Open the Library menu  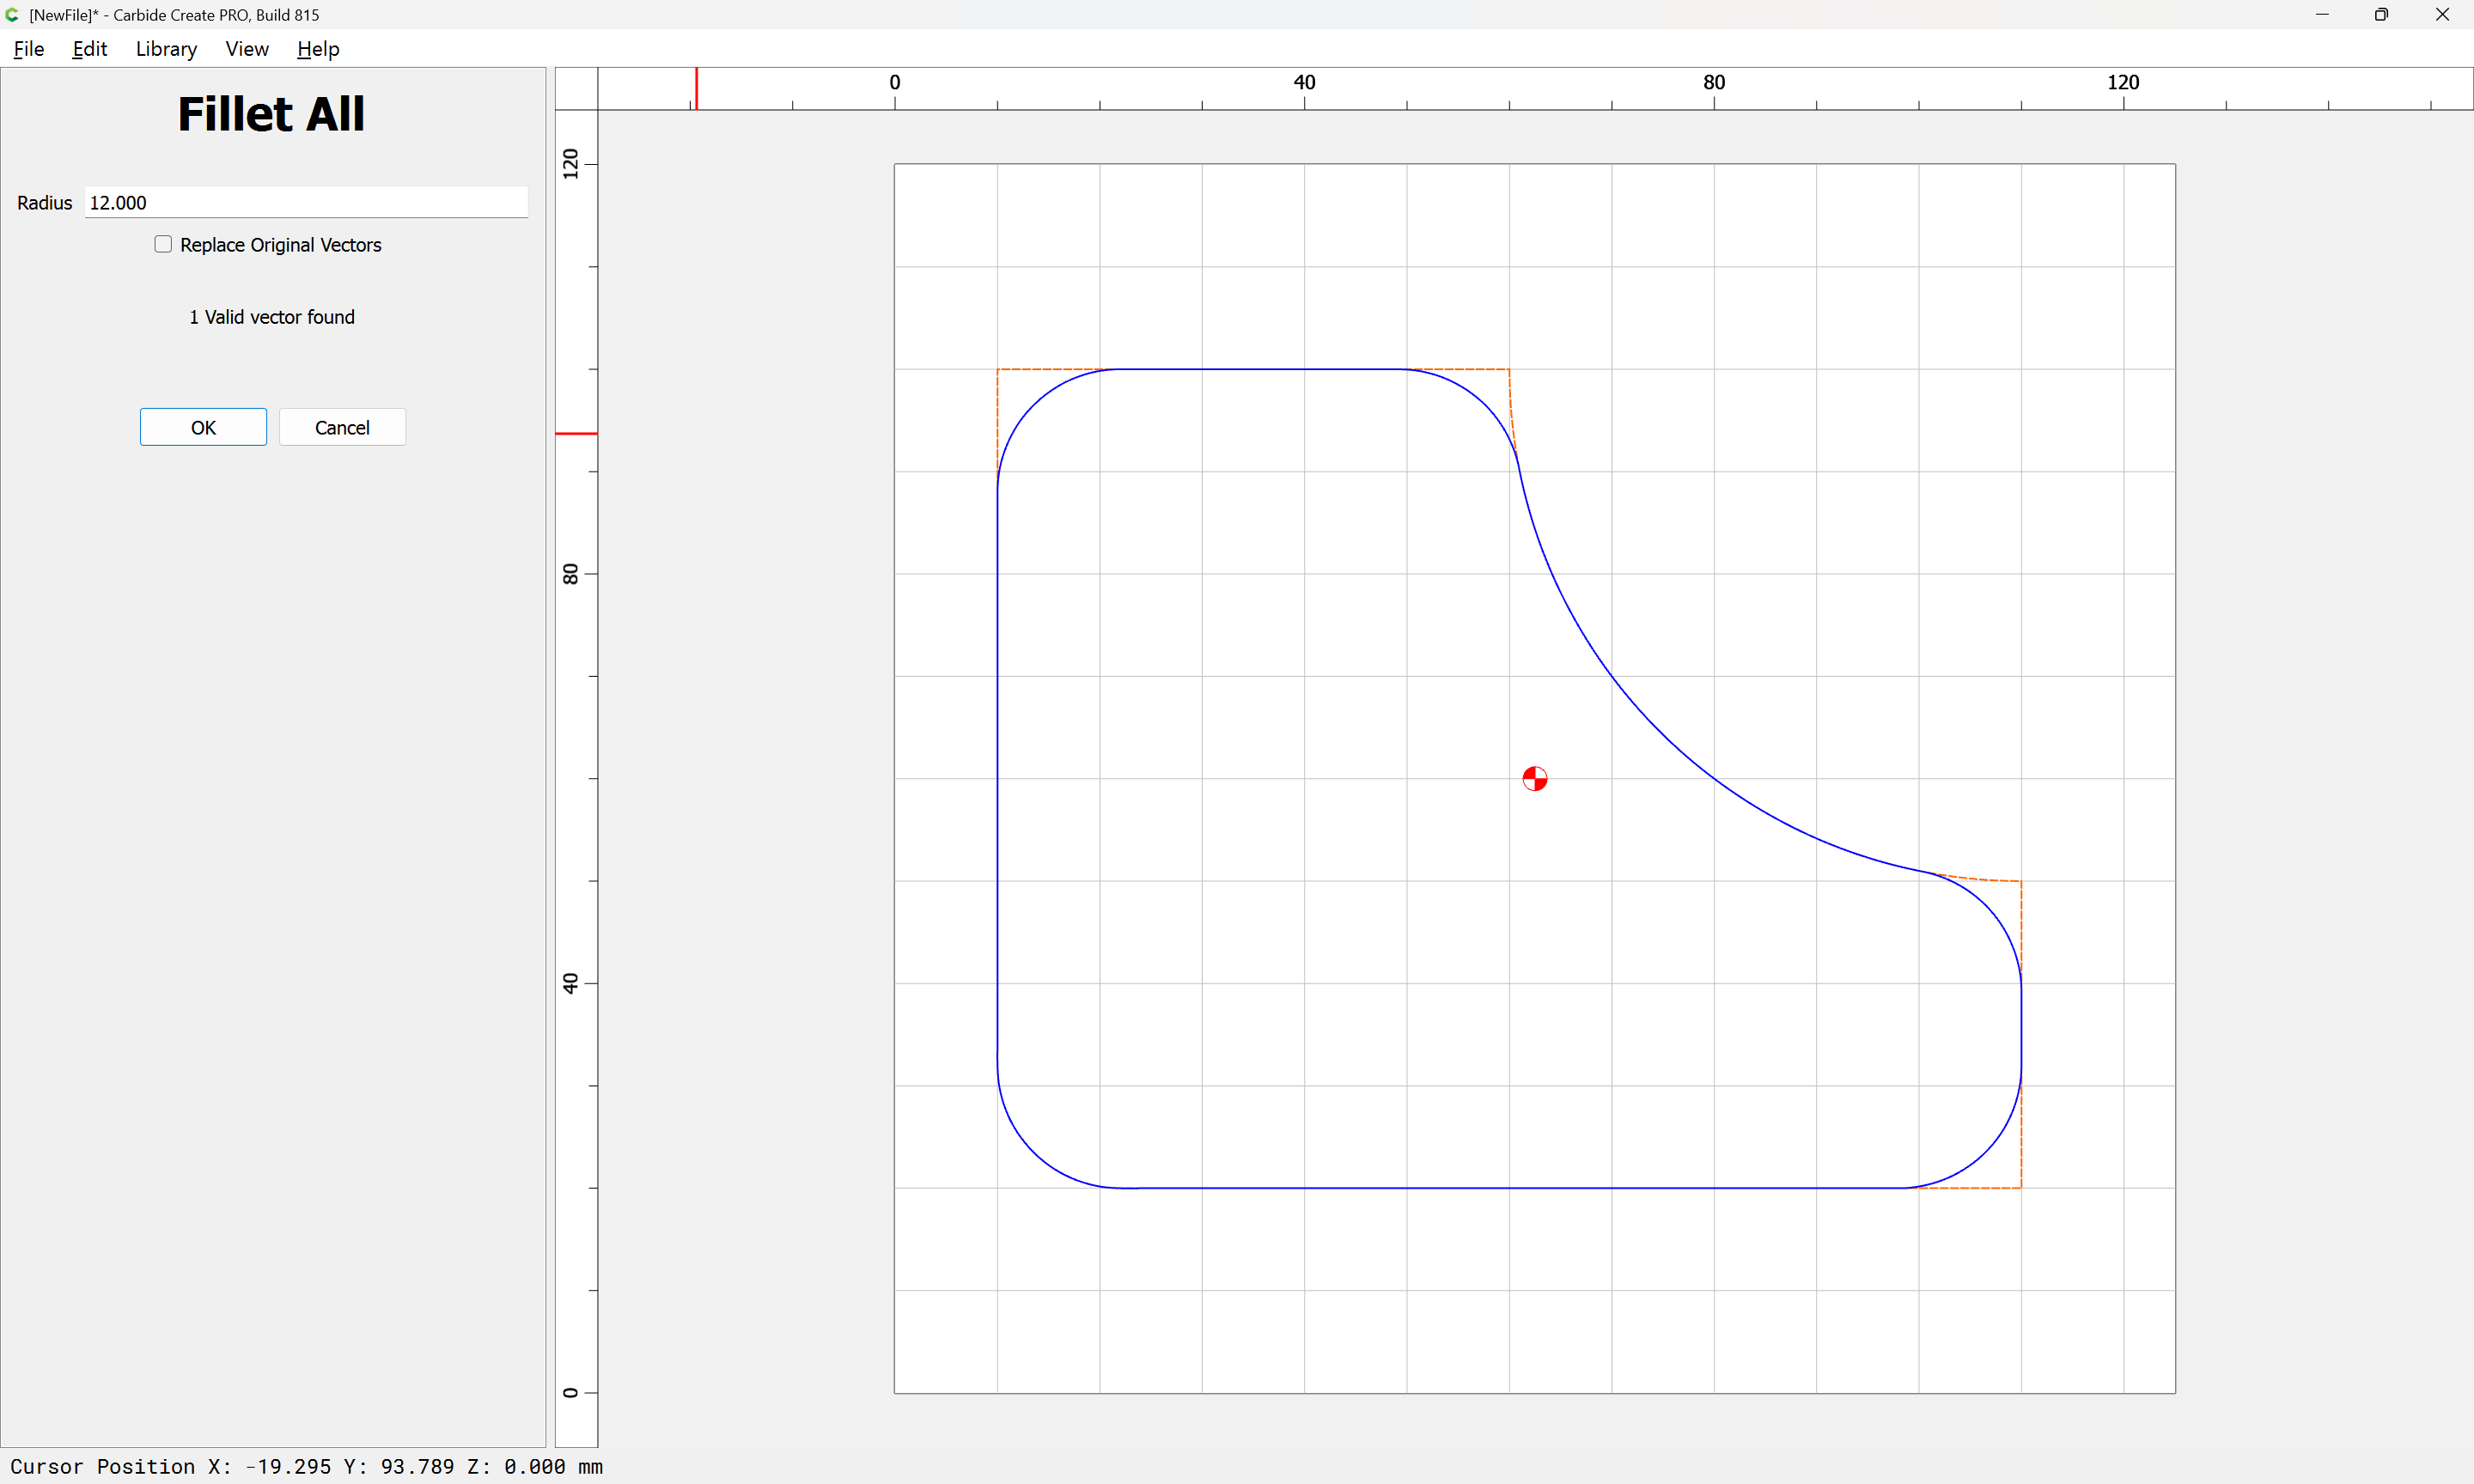point(166,49)
